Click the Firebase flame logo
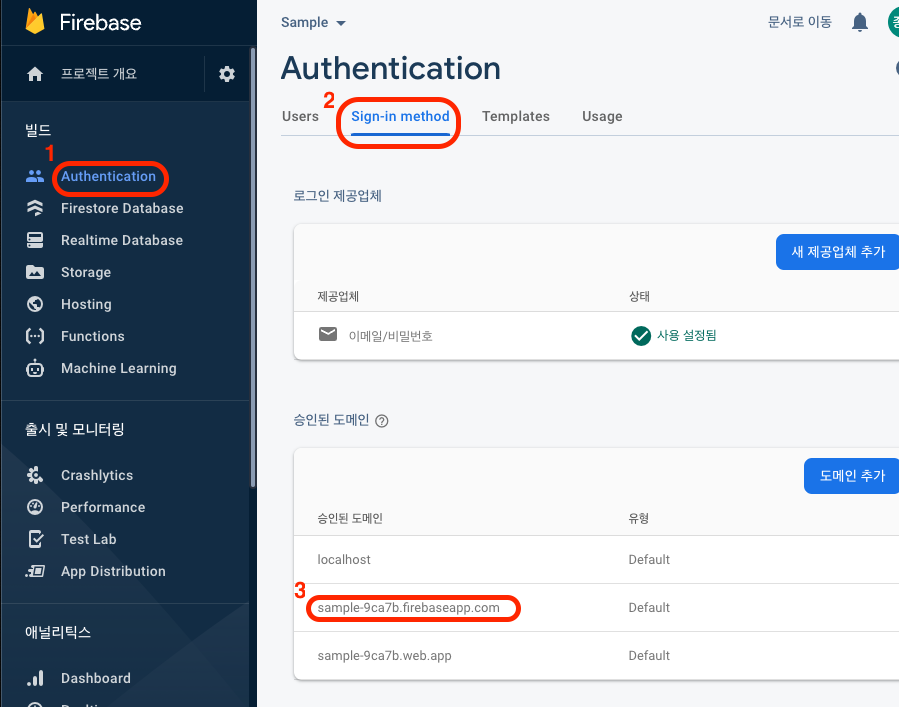899x707 pixels. point(35,22)
